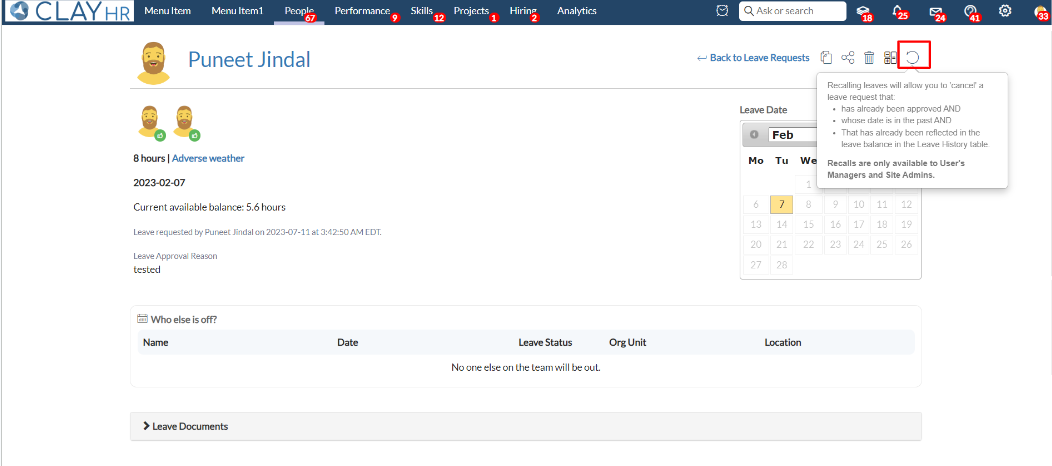Open the user profile avatar menu
The width and height of the screenshot is (1052, 466).
point(1041,11)
